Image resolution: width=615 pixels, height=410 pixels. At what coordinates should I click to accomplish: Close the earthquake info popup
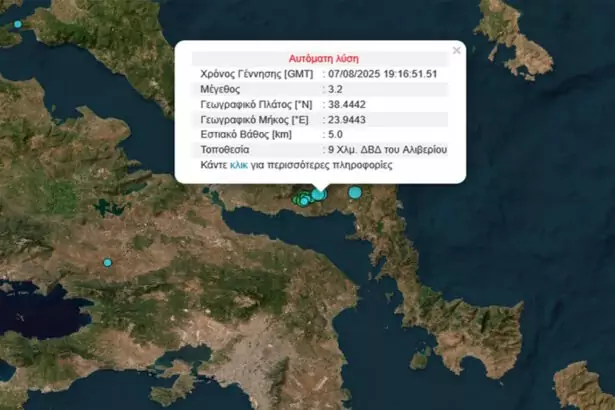457,49
